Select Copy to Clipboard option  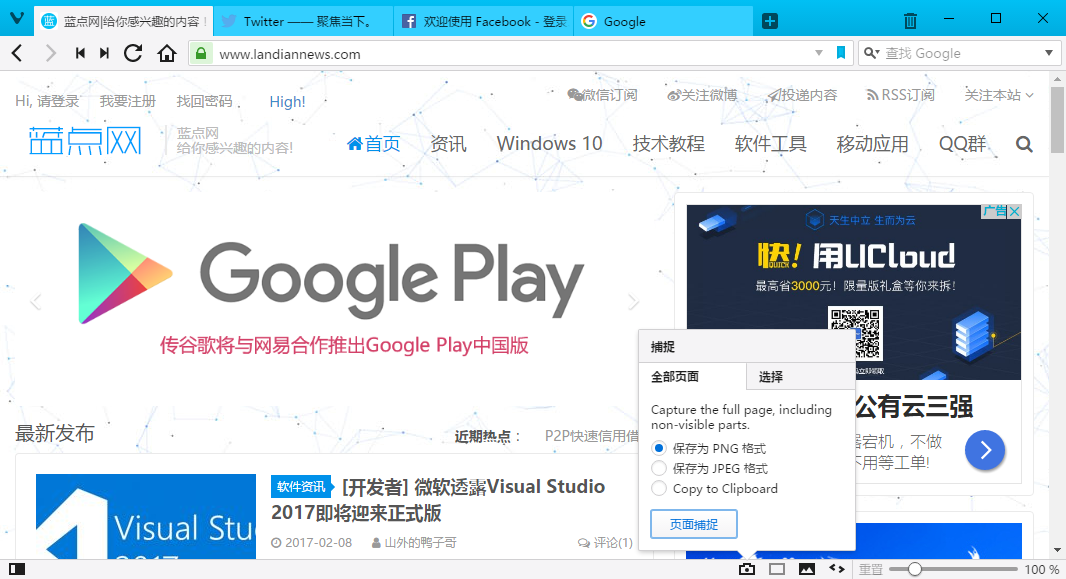point(658,488)
